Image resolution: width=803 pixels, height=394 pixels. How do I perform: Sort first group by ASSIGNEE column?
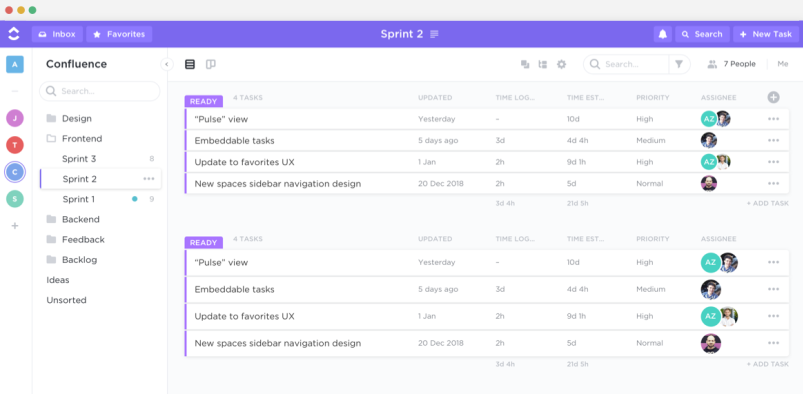[719, 97]
